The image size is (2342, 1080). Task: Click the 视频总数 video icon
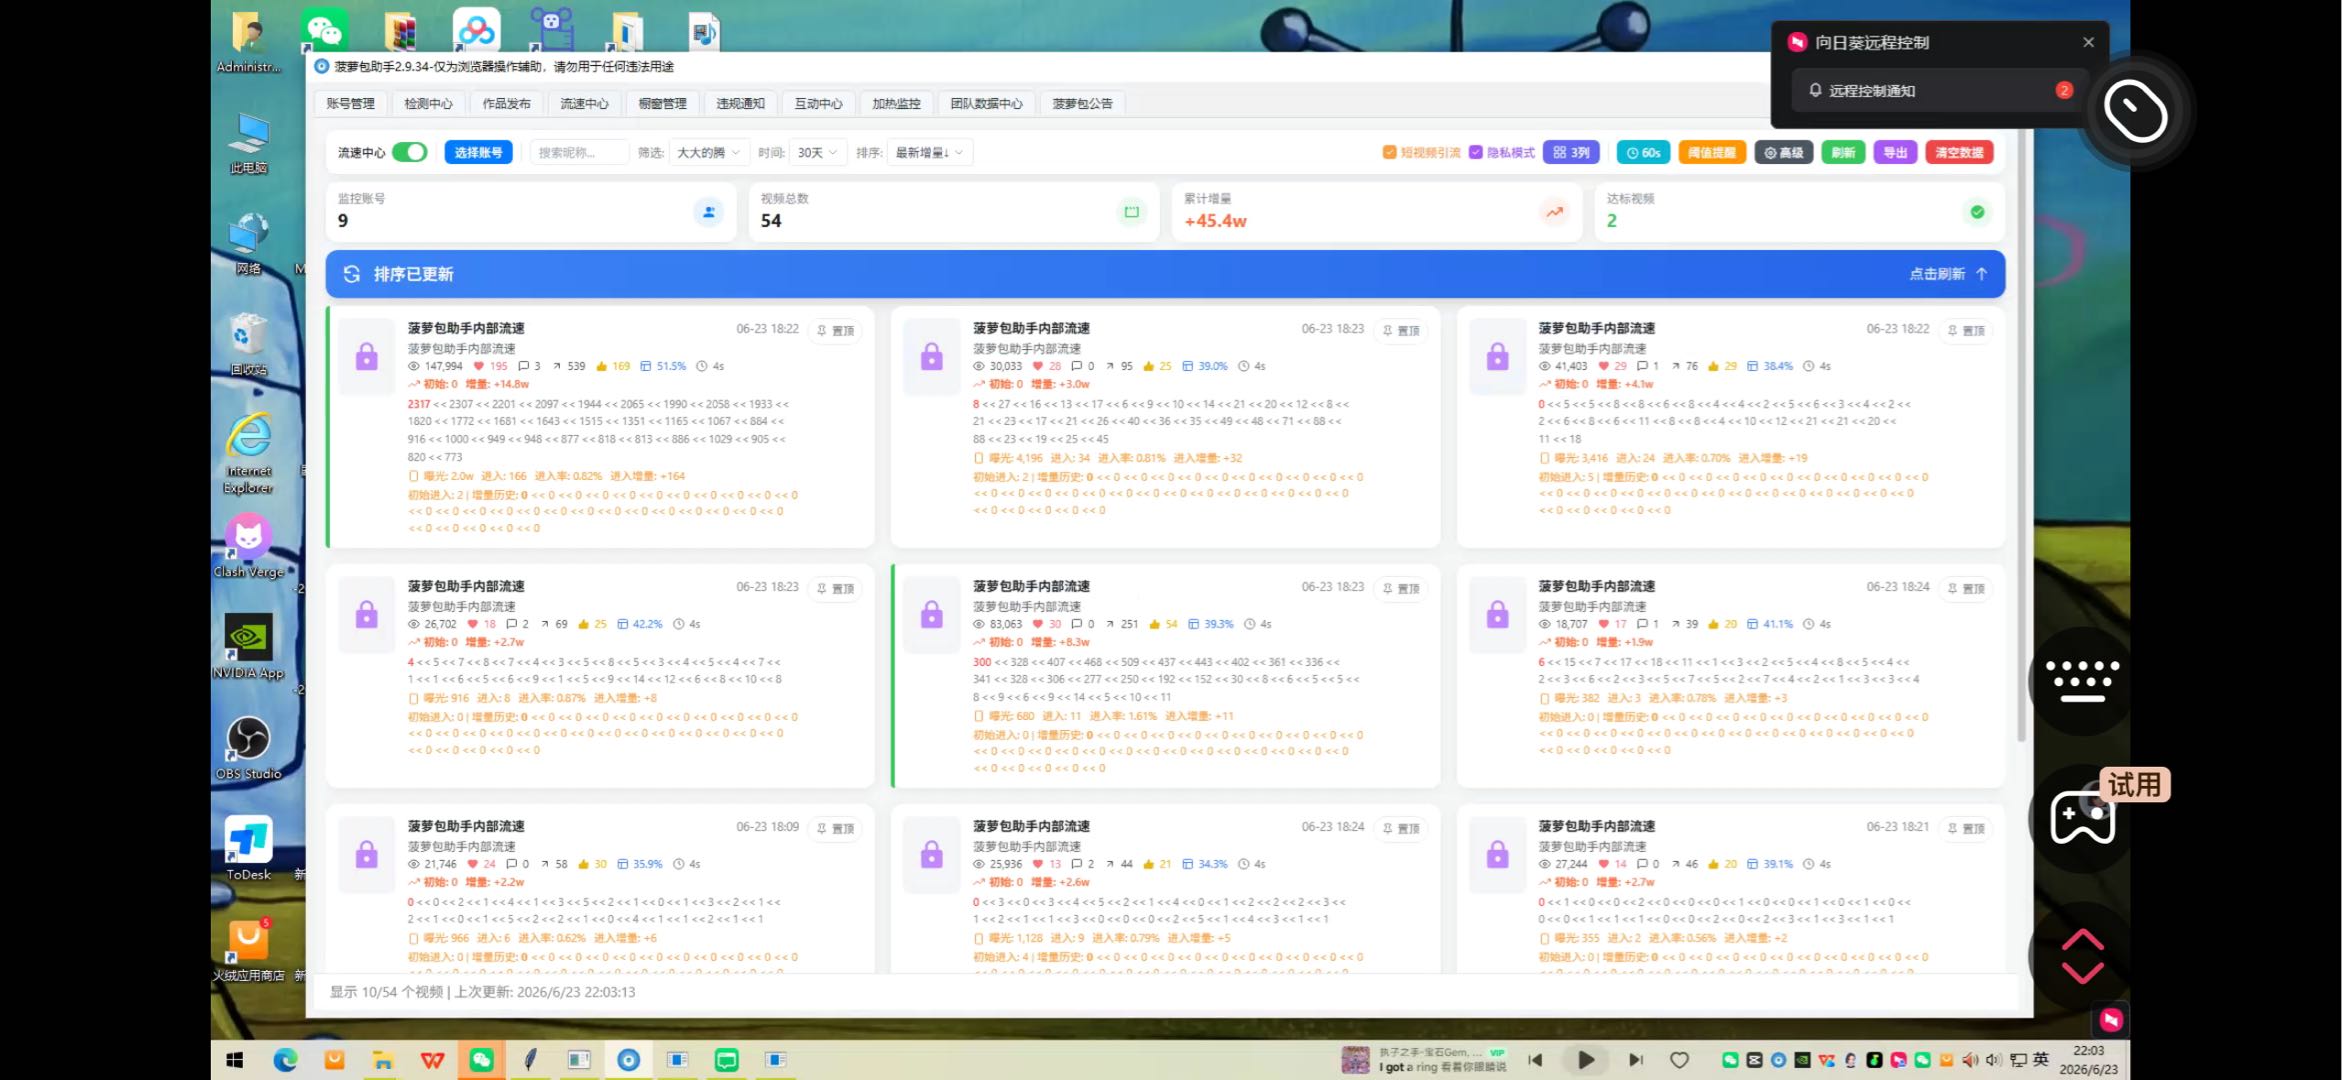click(1131, 212)
